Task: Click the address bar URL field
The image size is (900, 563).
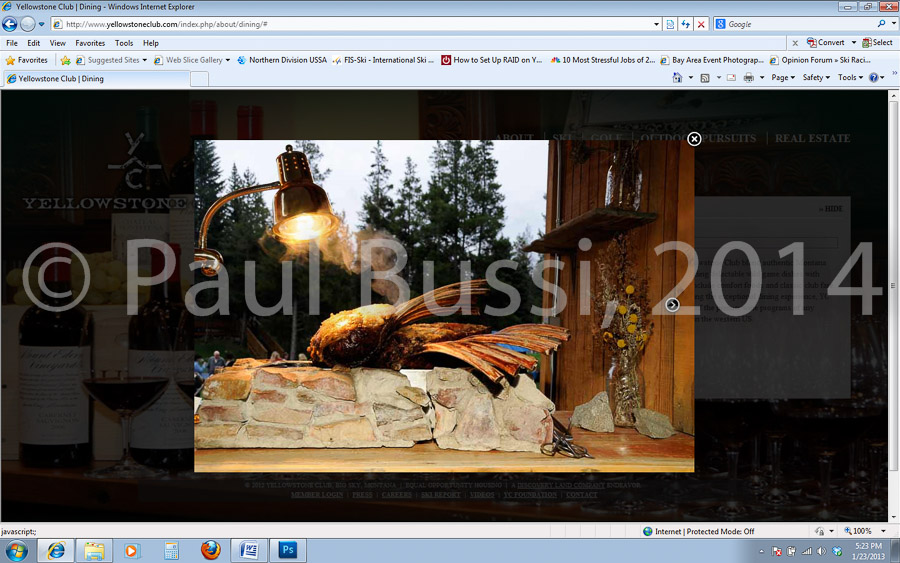Action: [x=352, y=24]
